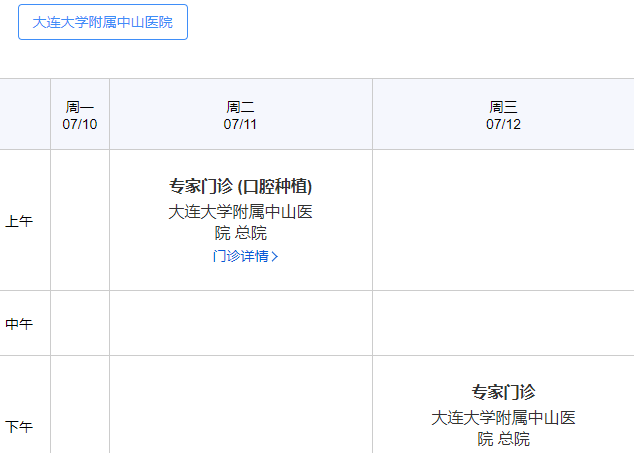Select the 周二 07/11 column header
Screen dimensions: 634x453
click(x=241, y=115)
